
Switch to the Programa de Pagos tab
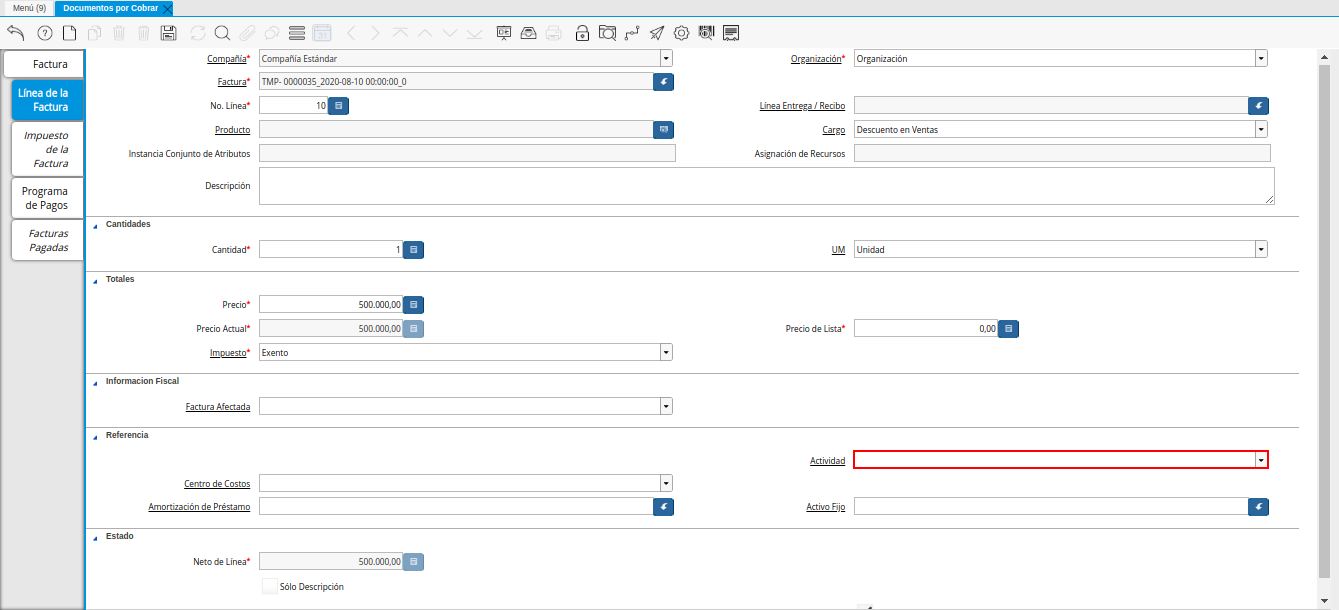(x=46, y=198)
